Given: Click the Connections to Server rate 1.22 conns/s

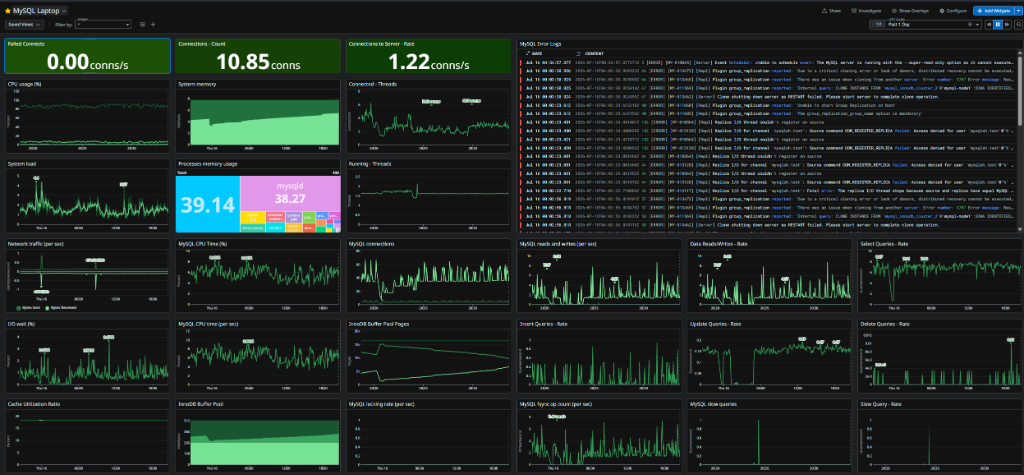Looking at the screenshot, I should pos(428,61).
